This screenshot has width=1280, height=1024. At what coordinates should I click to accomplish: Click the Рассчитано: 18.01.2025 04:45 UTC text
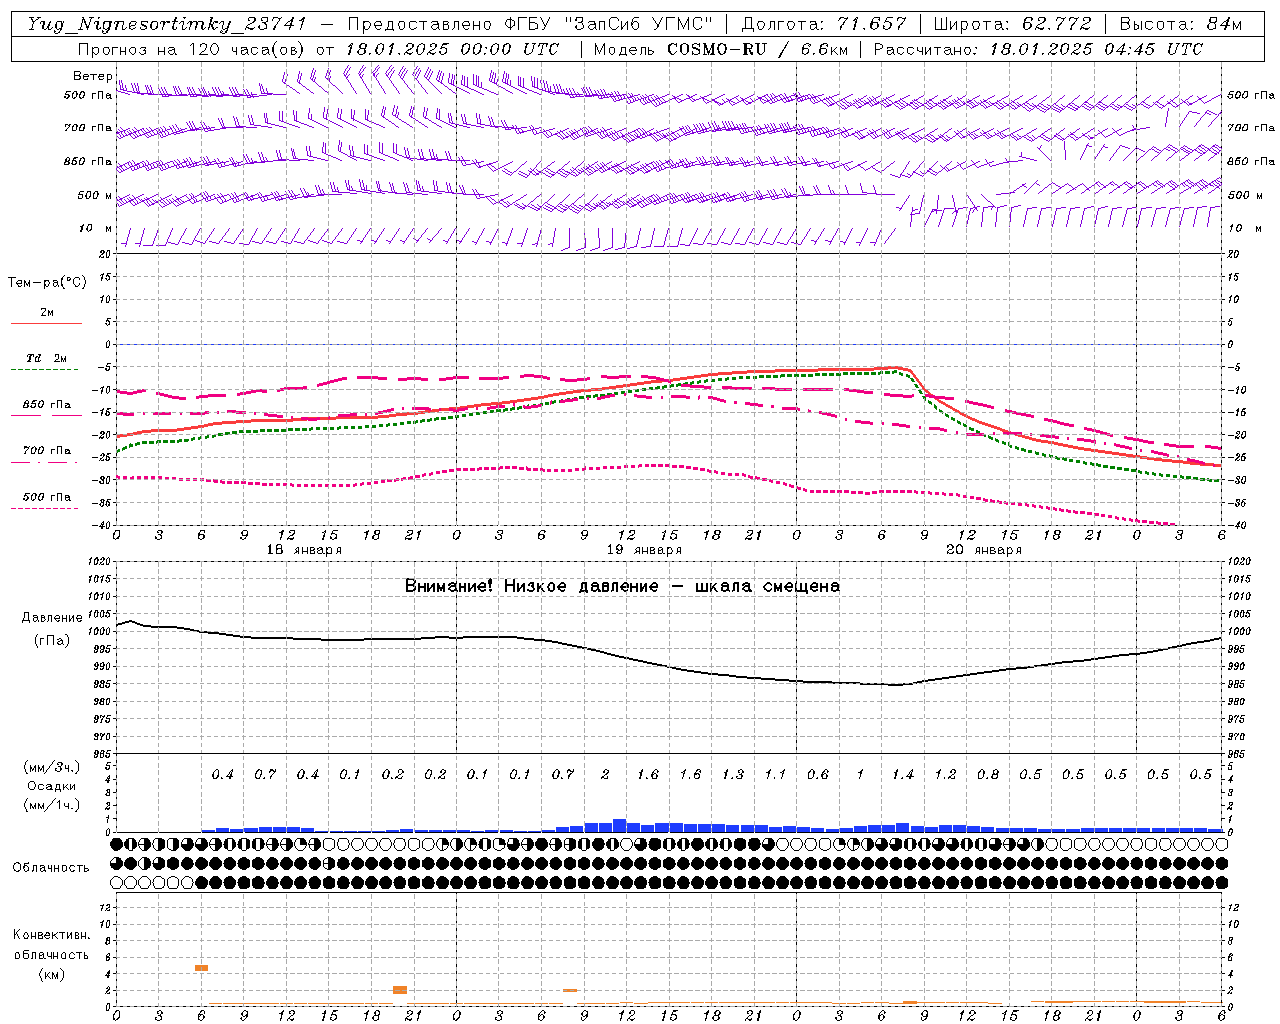[1038, 49]
